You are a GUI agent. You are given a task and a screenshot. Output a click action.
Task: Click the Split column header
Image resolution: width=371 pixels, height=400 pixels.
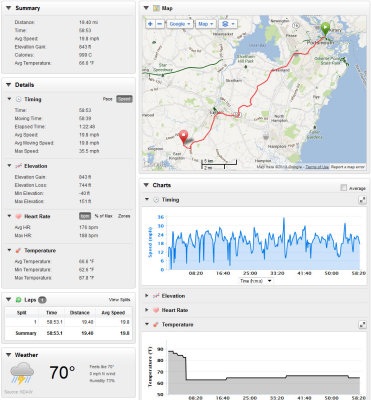(x=22, y=313)
